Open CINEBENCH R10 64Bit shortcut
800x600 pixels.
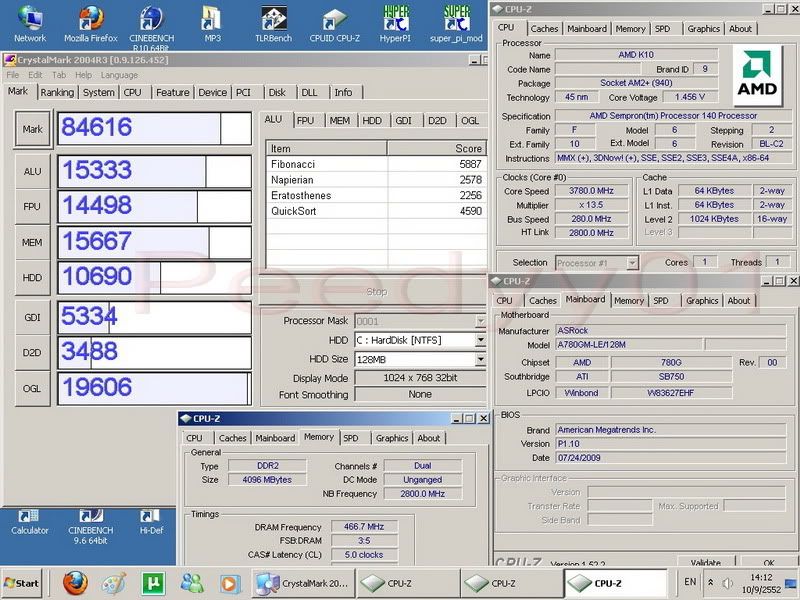pyautogui.click(x=152, y=27)
